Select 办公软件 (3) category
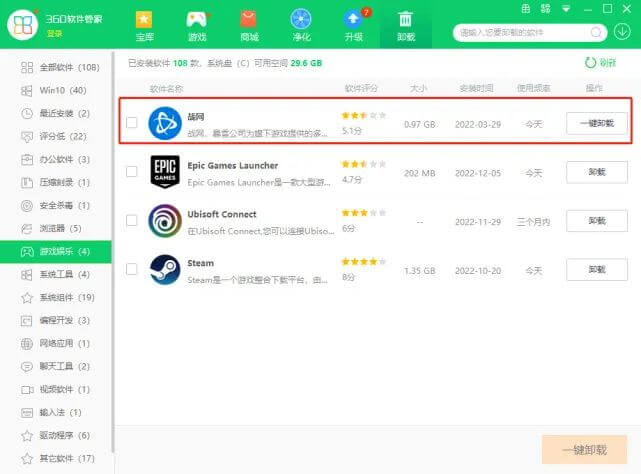The width and height of the screenshot is (641, 474). [56, 159]
